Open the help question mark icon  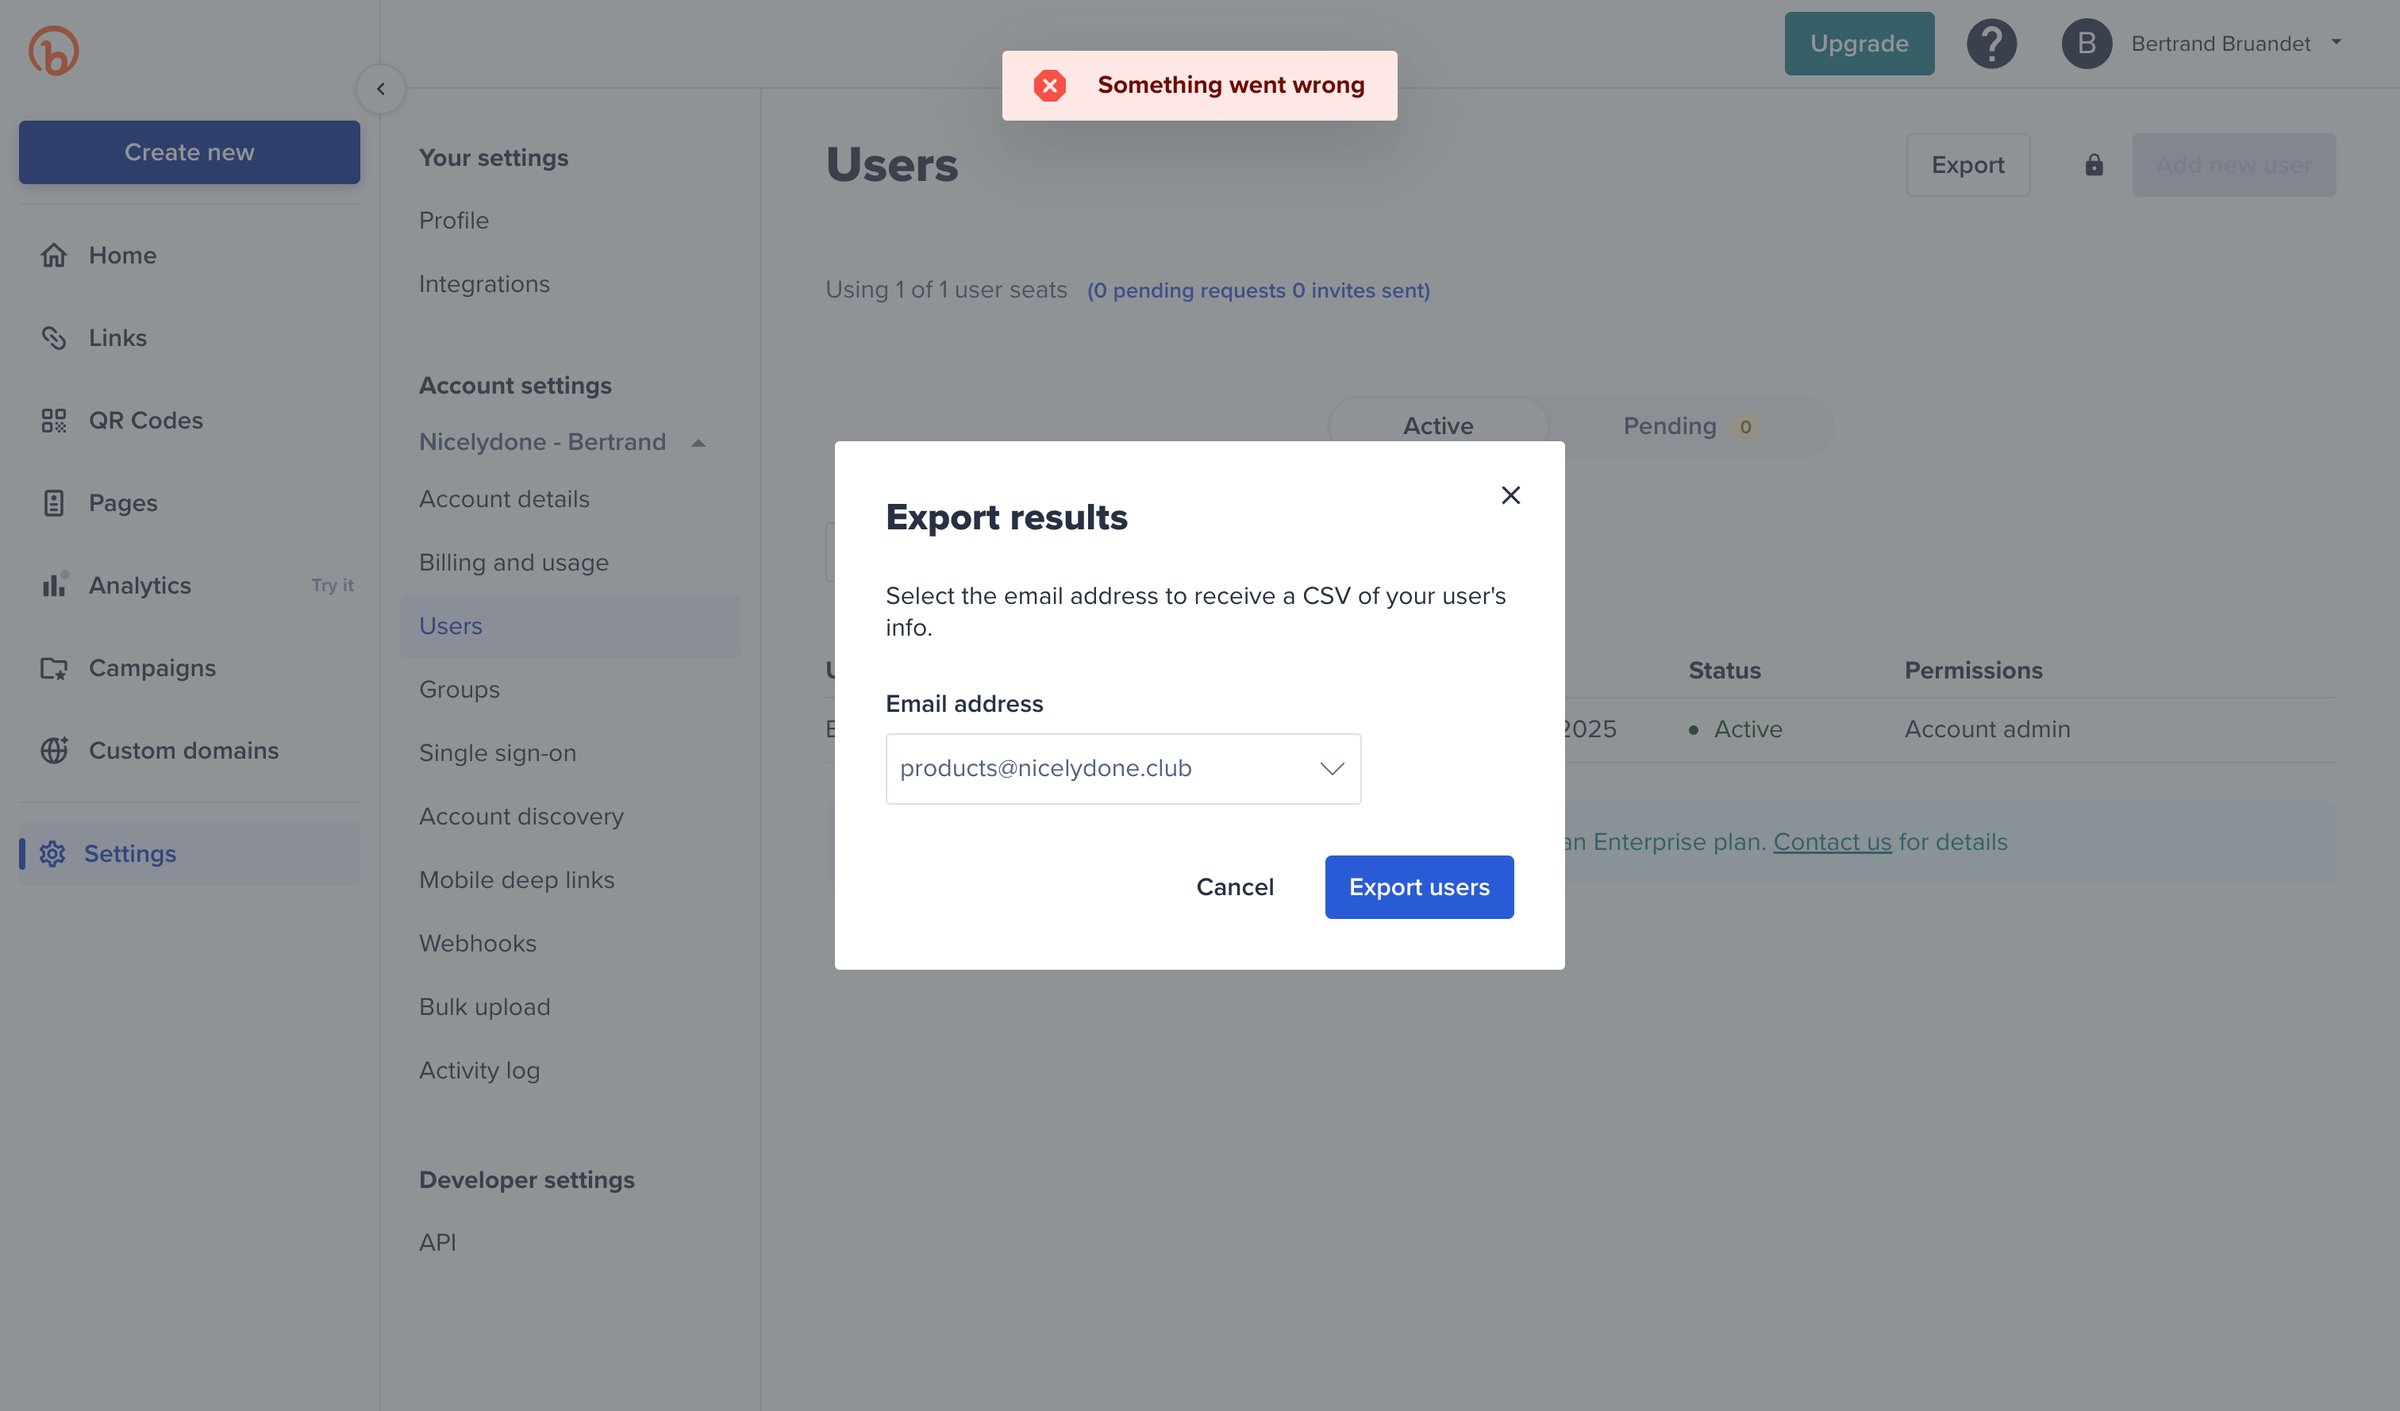pyautogui.click(x=1991, y=44)
